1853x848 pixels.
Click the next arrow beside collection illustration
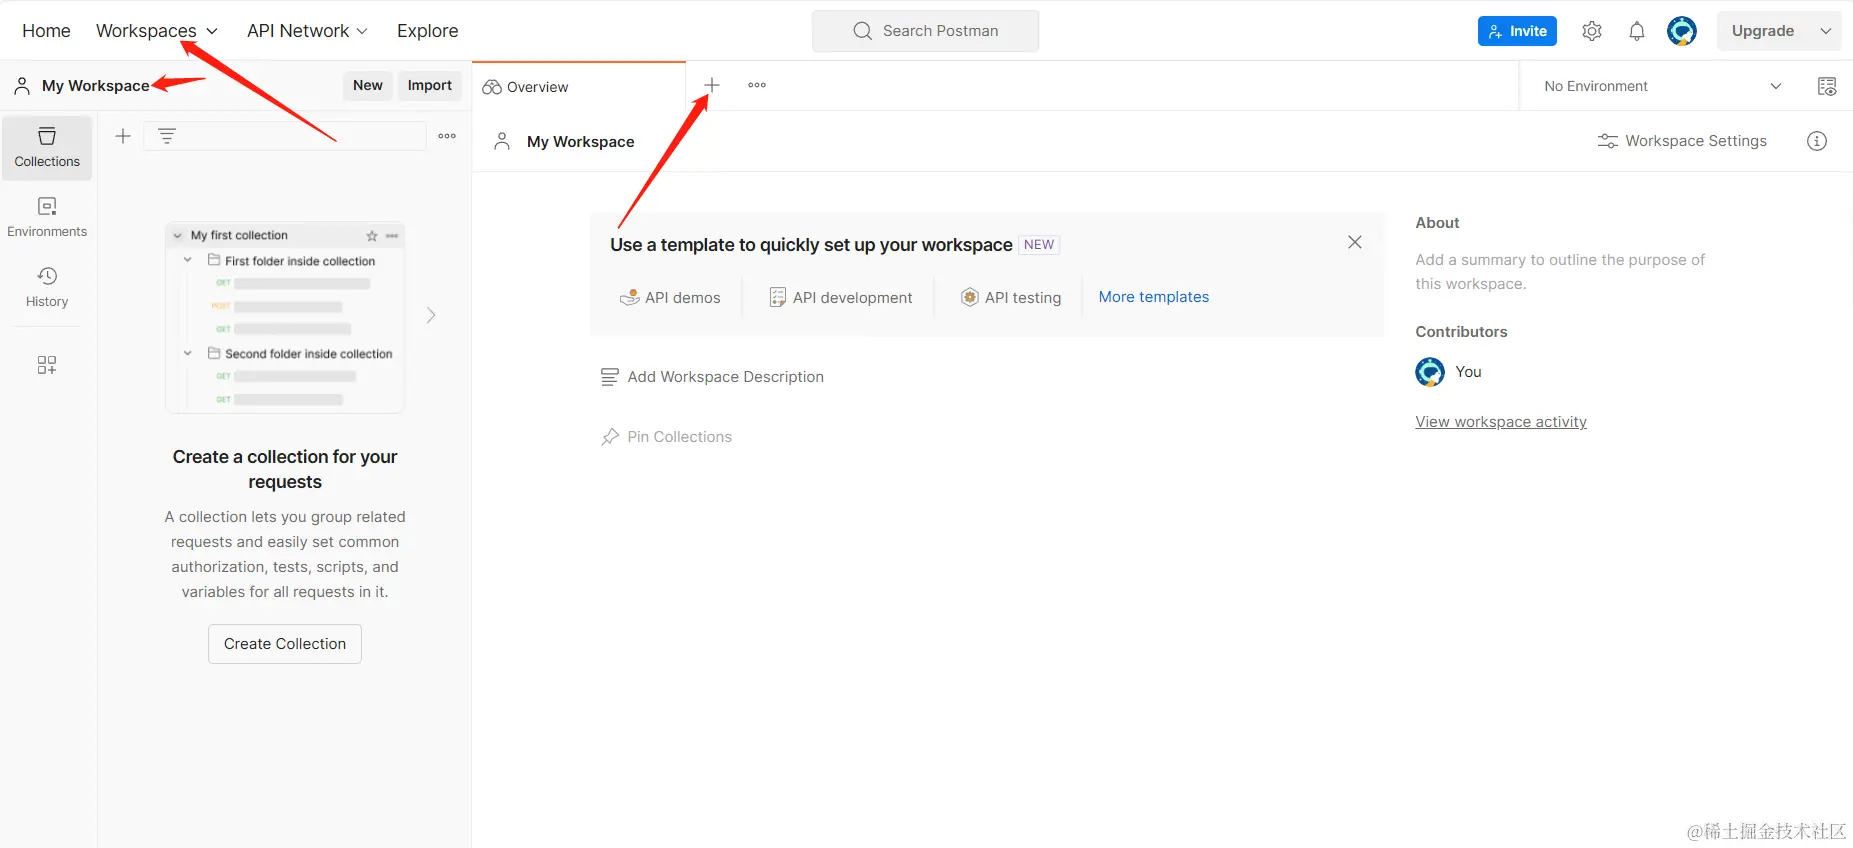click(431, 315)
